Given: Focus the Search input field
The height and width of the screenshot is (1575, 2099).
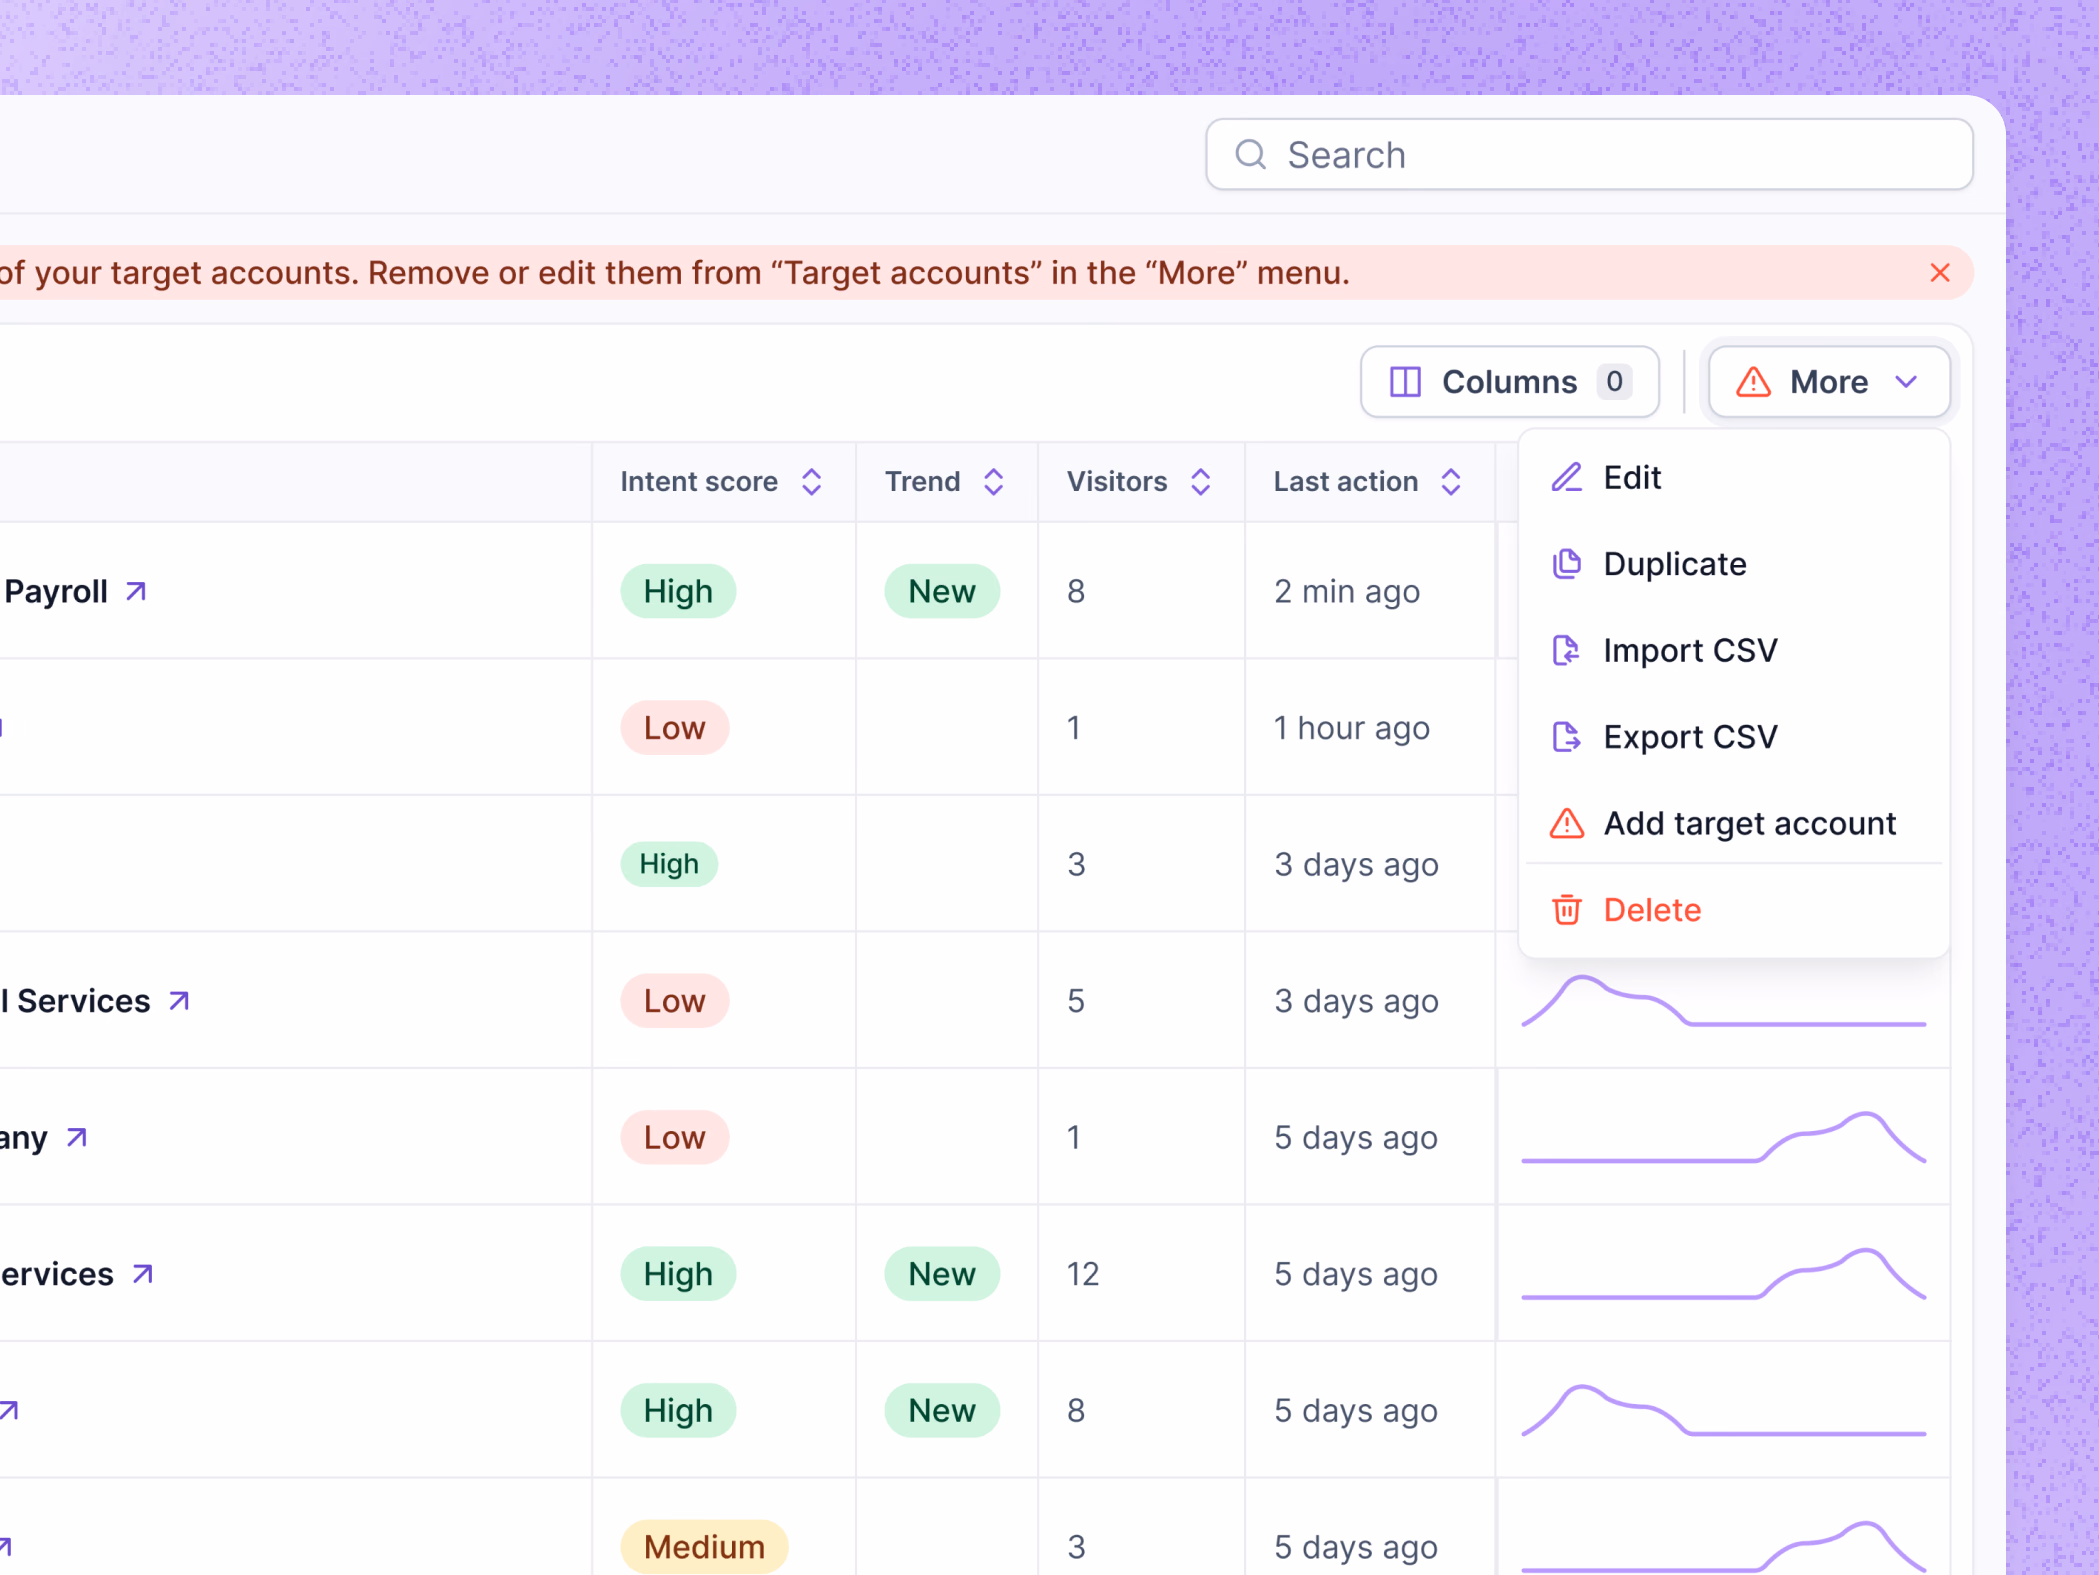Looking at the screenshot, I should (1589, 155).
